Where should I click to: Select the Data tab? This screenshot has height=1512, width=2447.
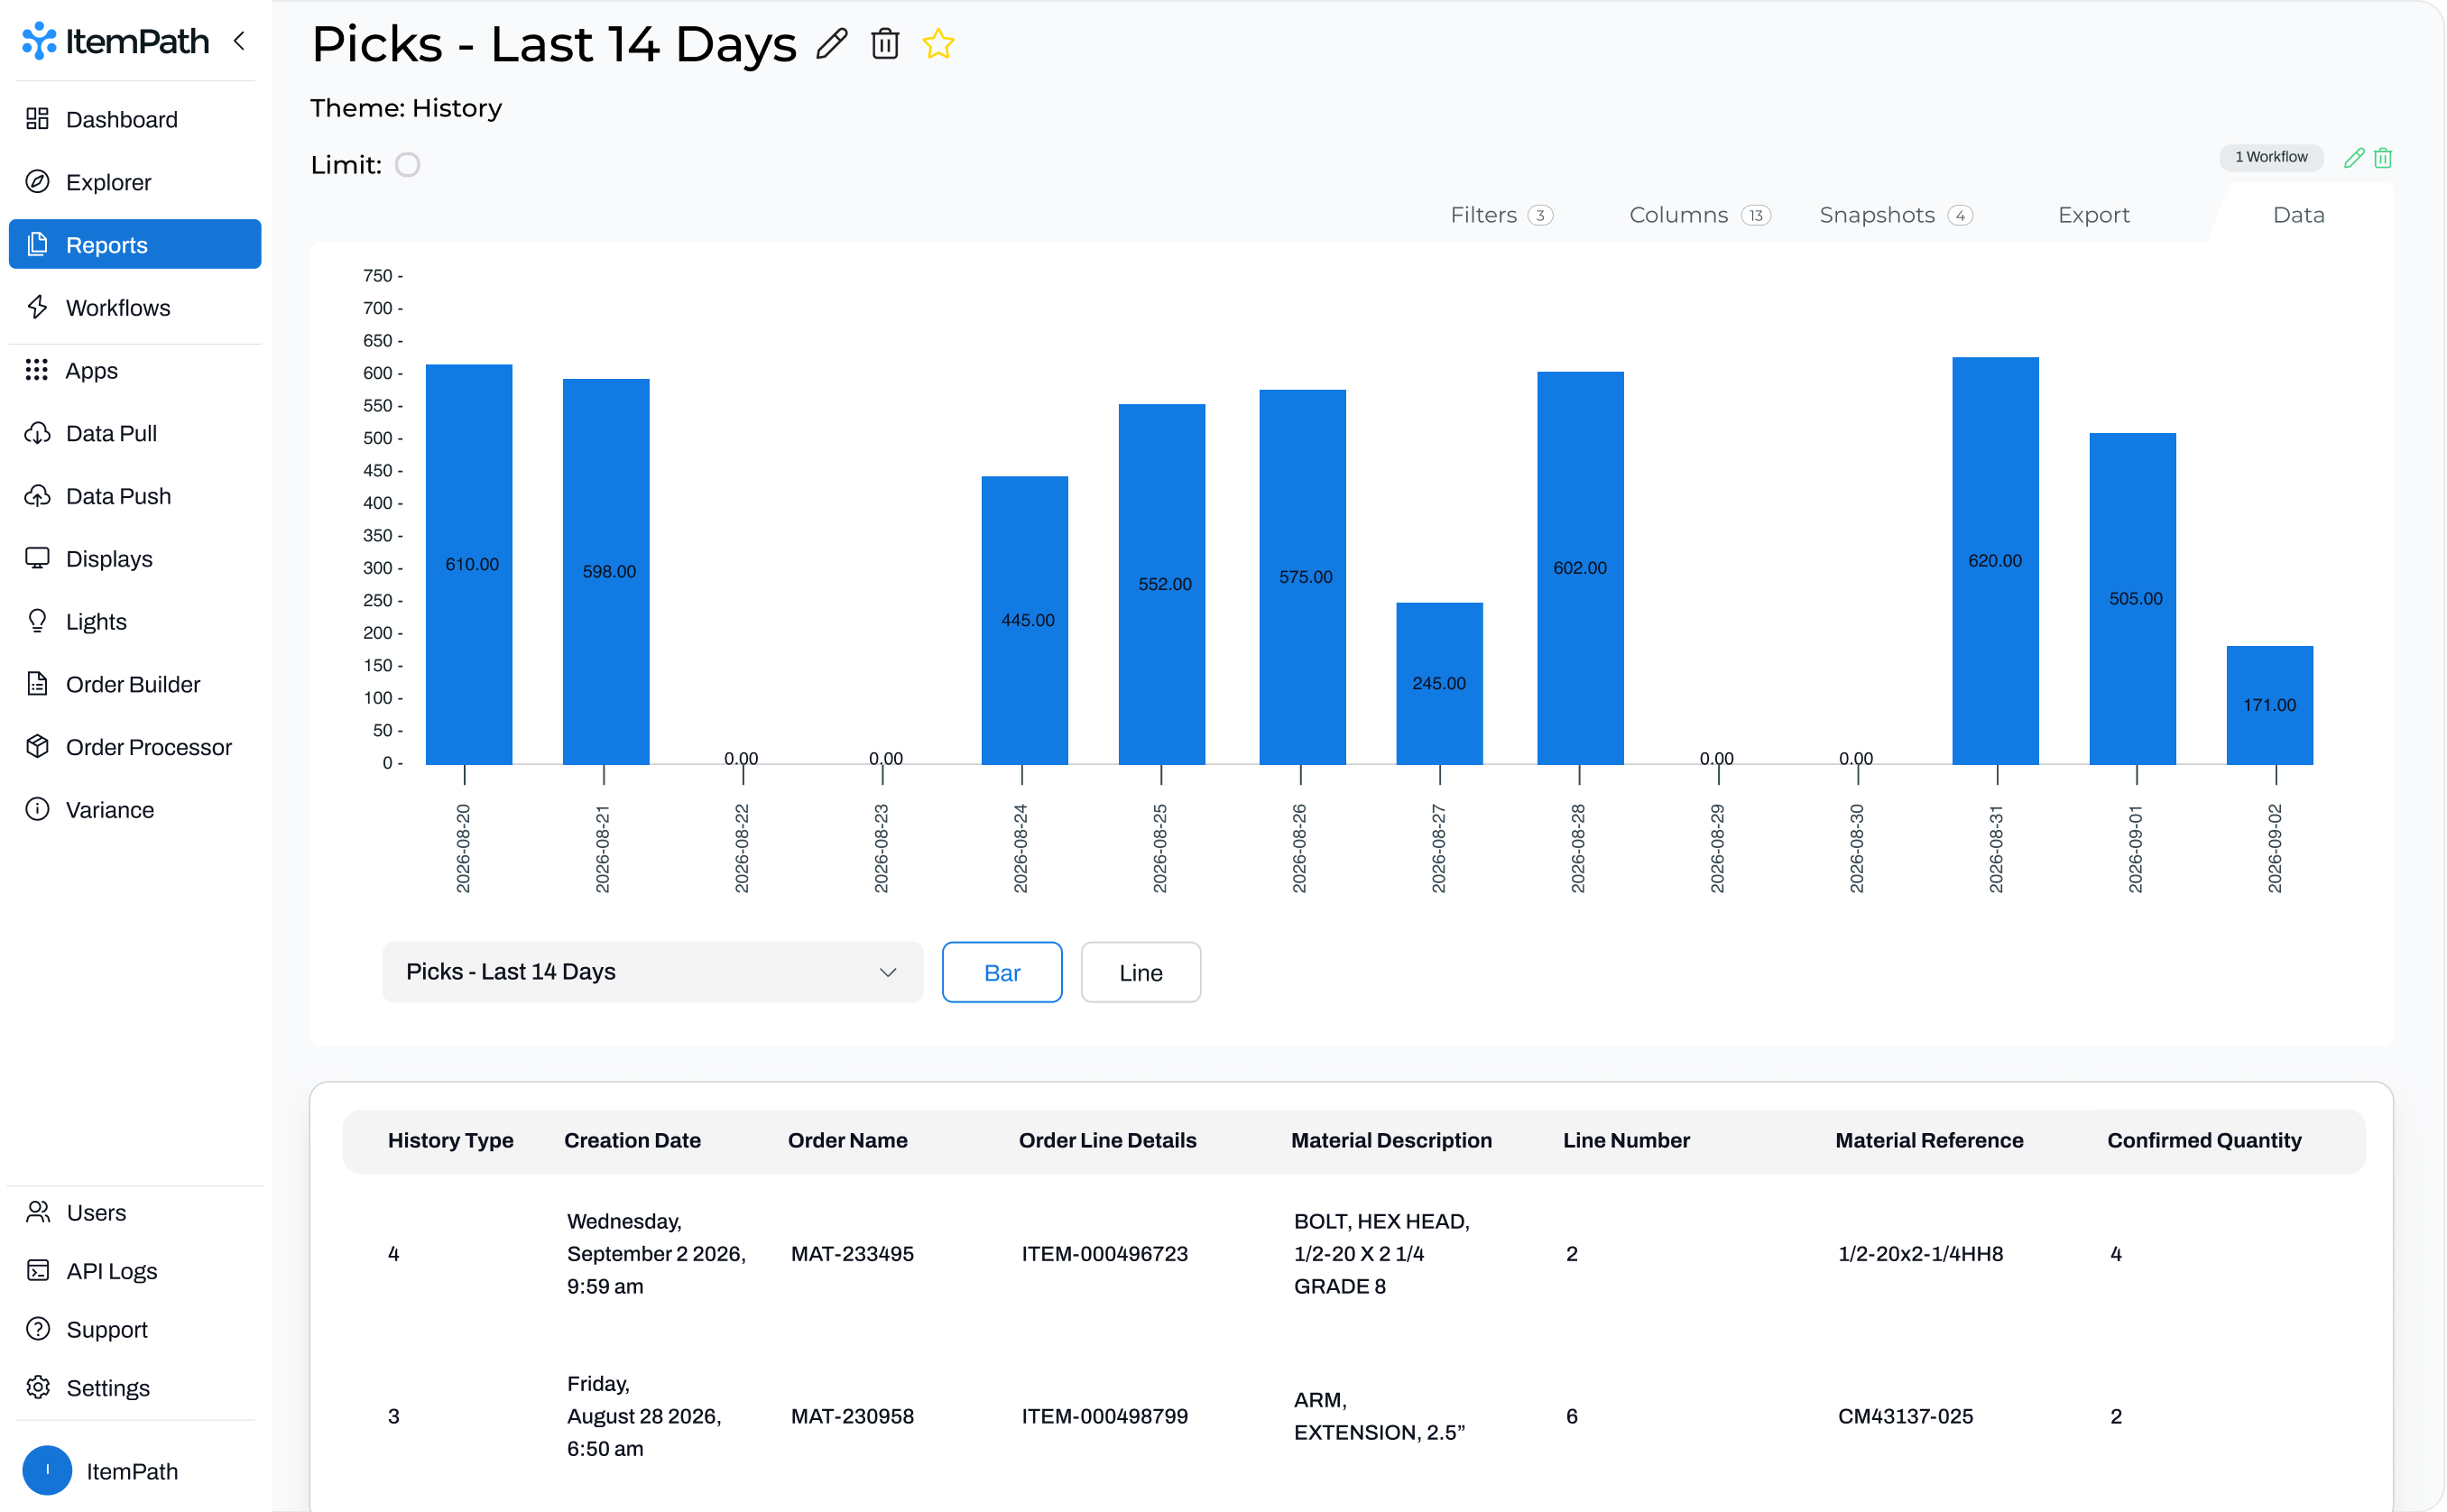click(2298, 215)
